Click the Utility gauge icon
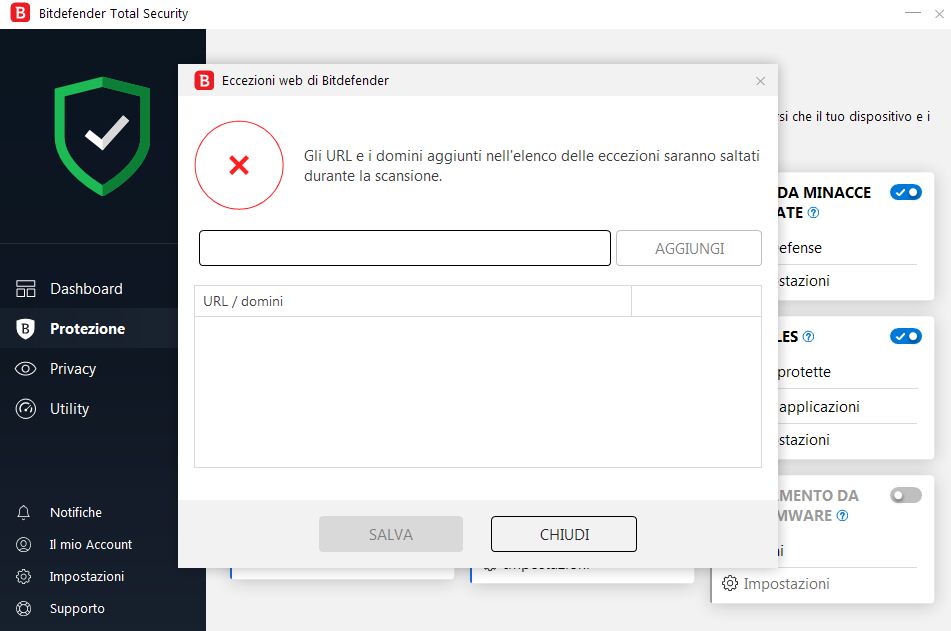The width and height of the screenshot is (951, 631). tap(25, 409)
